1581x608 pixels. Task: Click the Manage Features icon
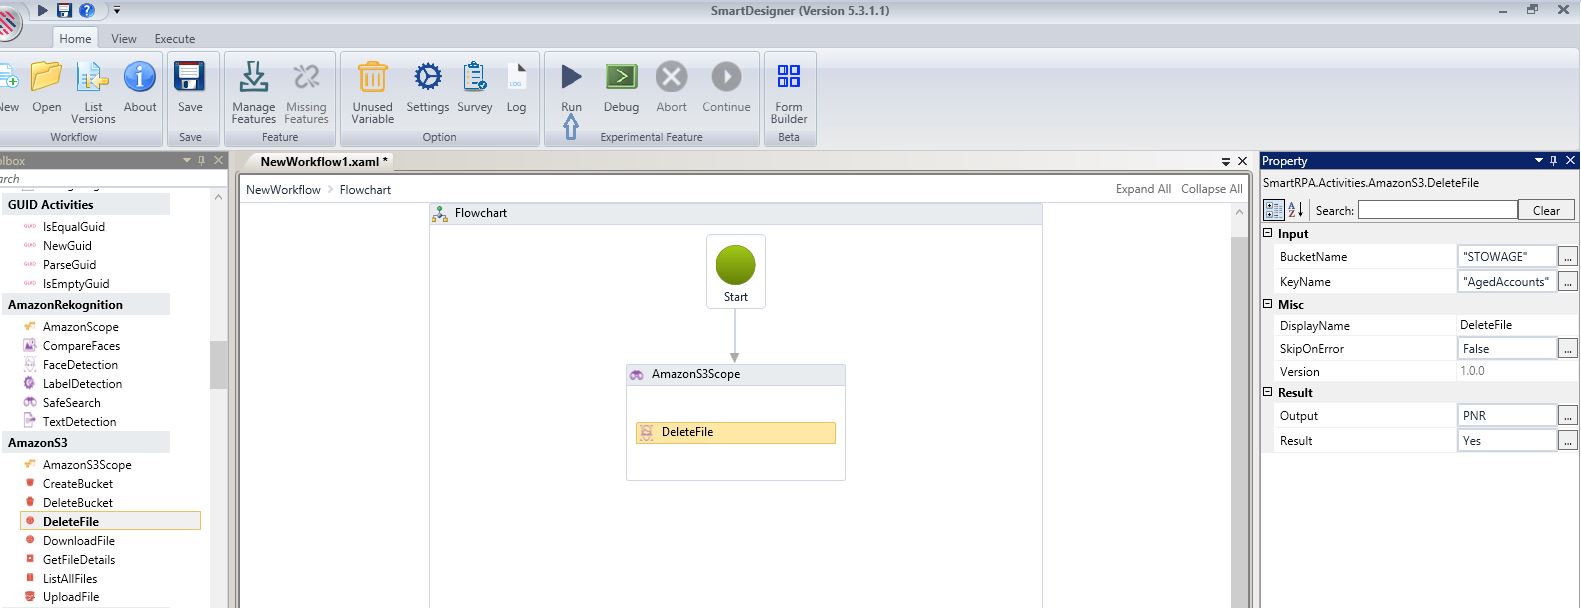[x=253, y=78]
